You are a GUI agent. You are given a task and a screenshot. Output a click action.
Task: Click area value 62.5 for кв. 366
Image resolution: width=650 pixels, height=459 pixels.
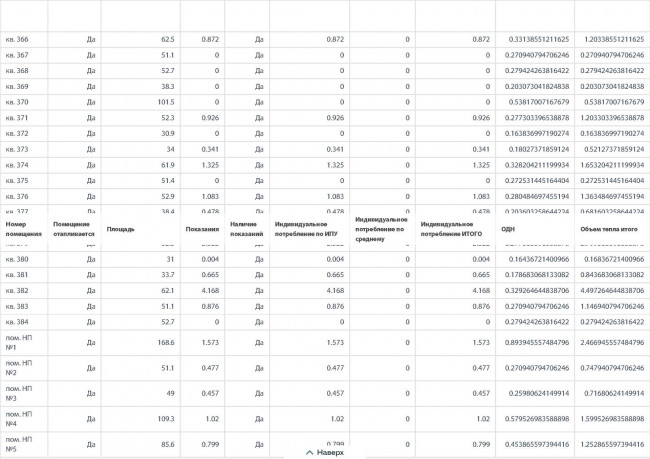[x=168, y=39]
